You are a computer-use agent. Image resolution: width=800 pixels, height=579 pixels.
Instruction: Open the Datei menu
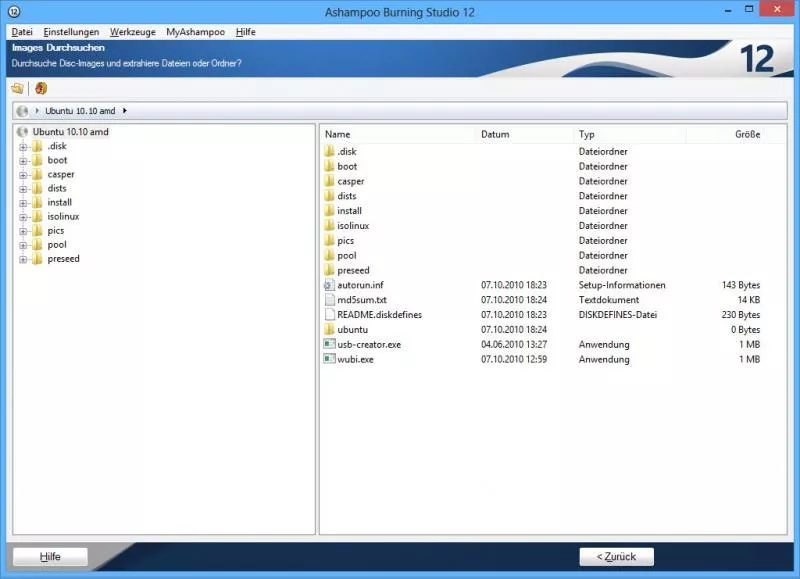point(22,32)
